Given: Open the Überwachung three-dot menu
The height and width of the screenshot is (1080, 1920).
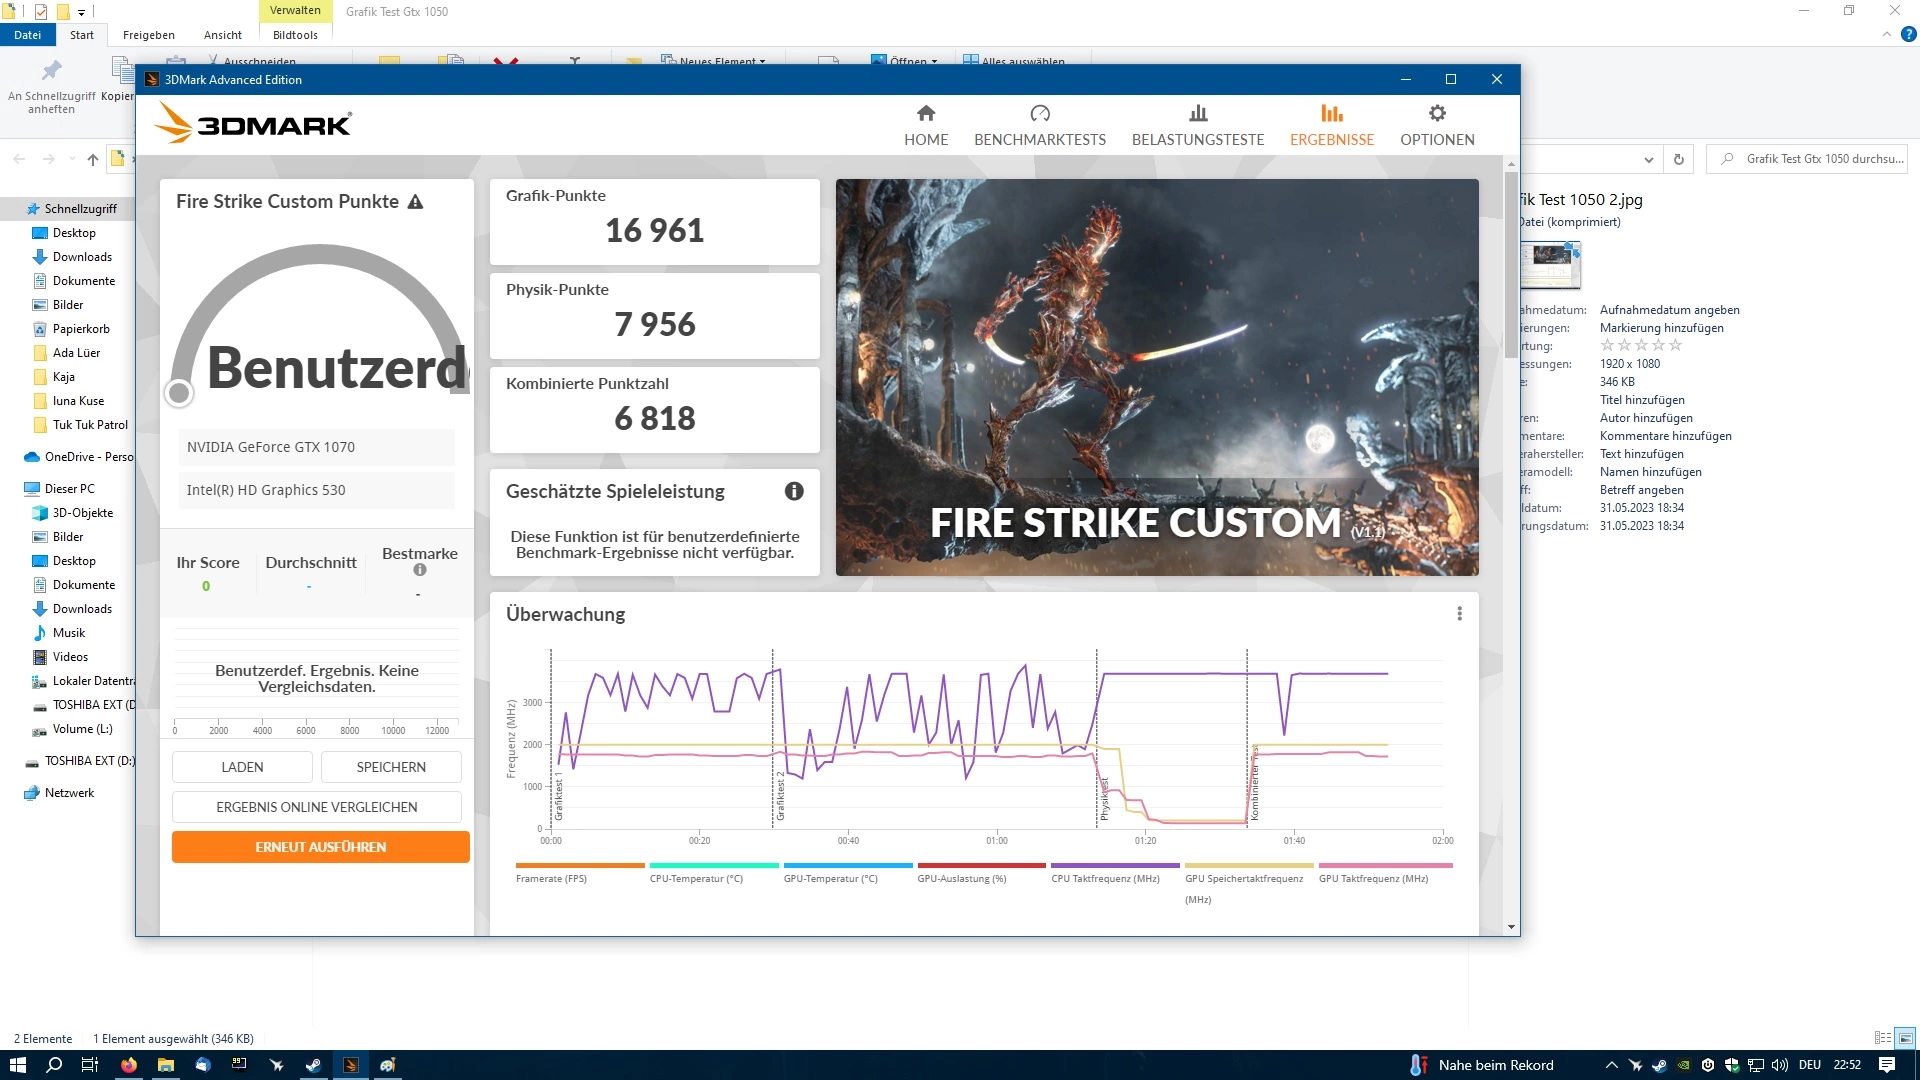Looking at the screenshot, I should (1460, 614).
